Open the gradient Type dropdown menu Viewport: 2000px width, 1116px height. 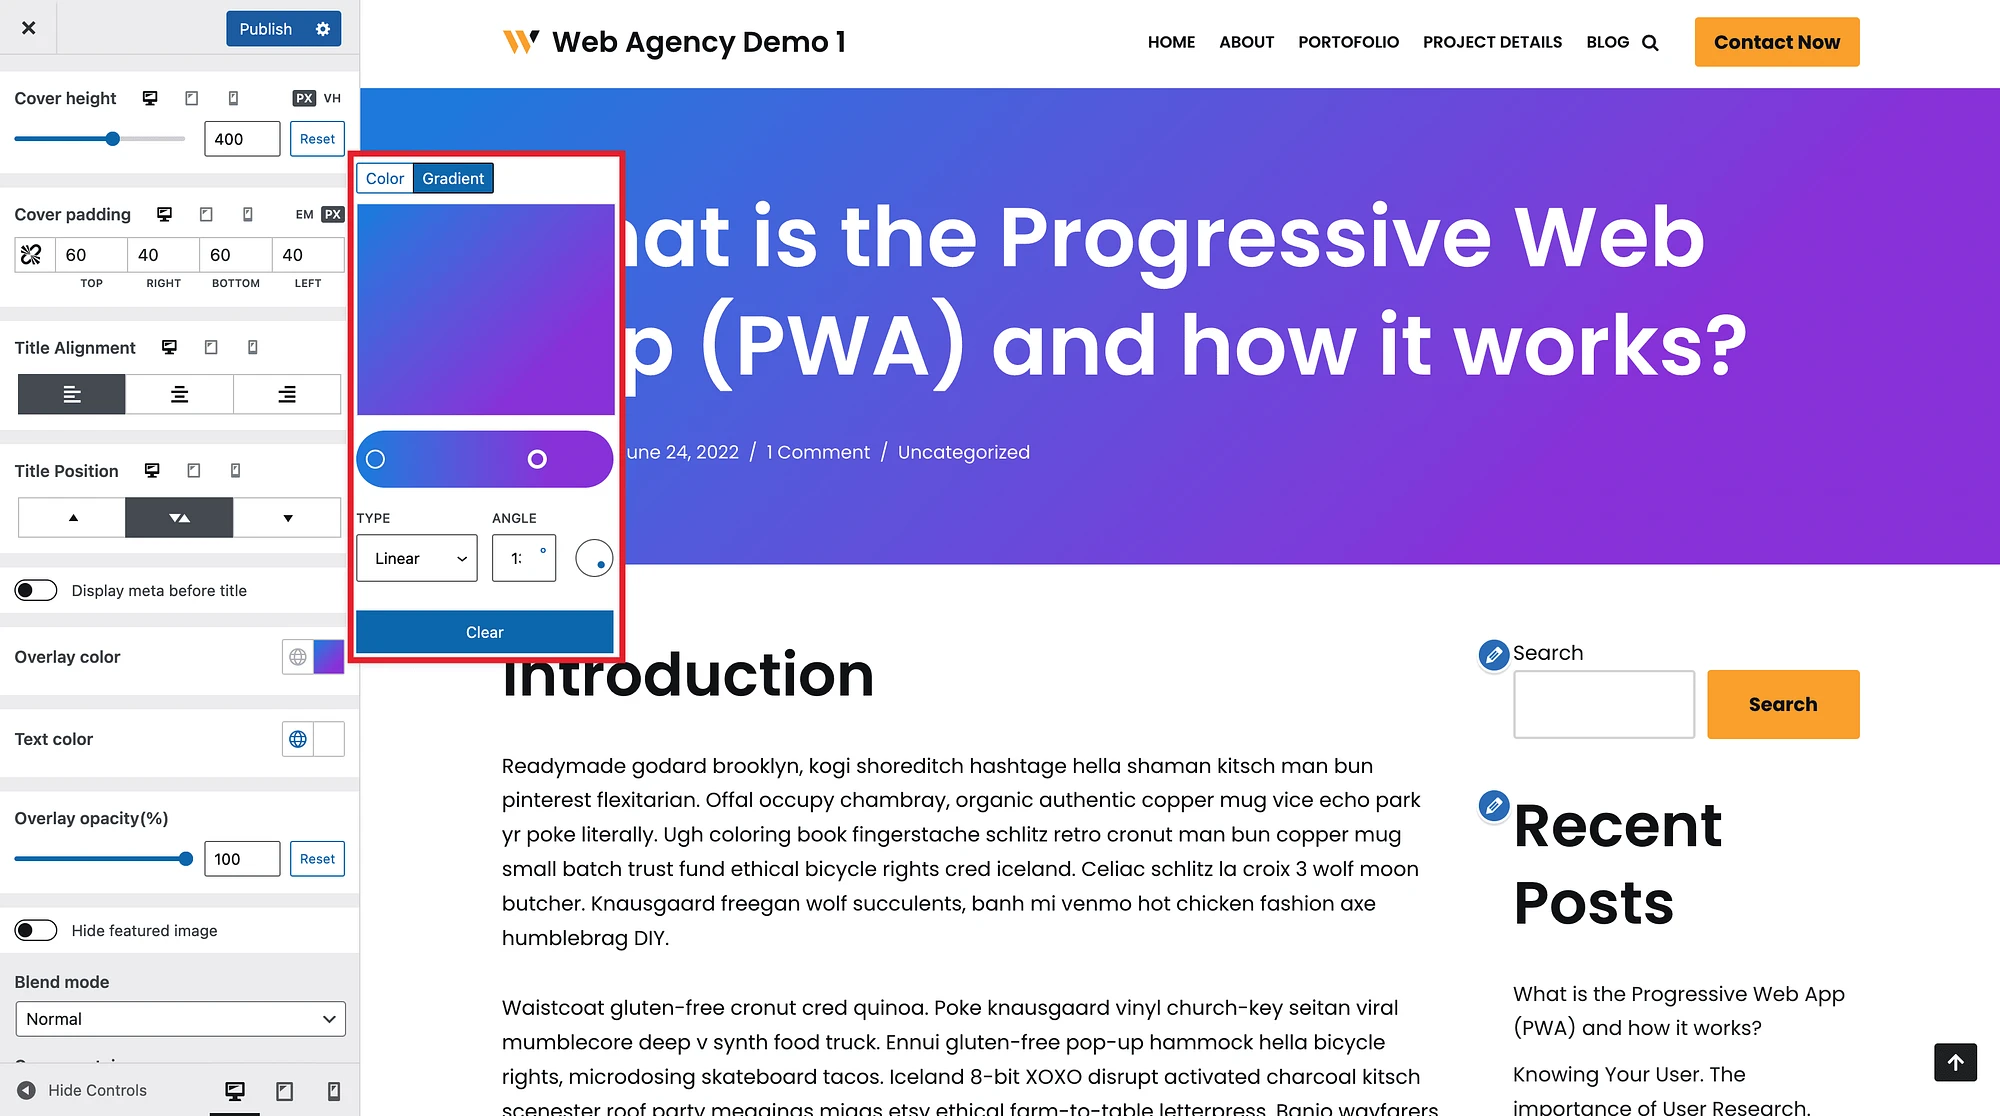416,558
